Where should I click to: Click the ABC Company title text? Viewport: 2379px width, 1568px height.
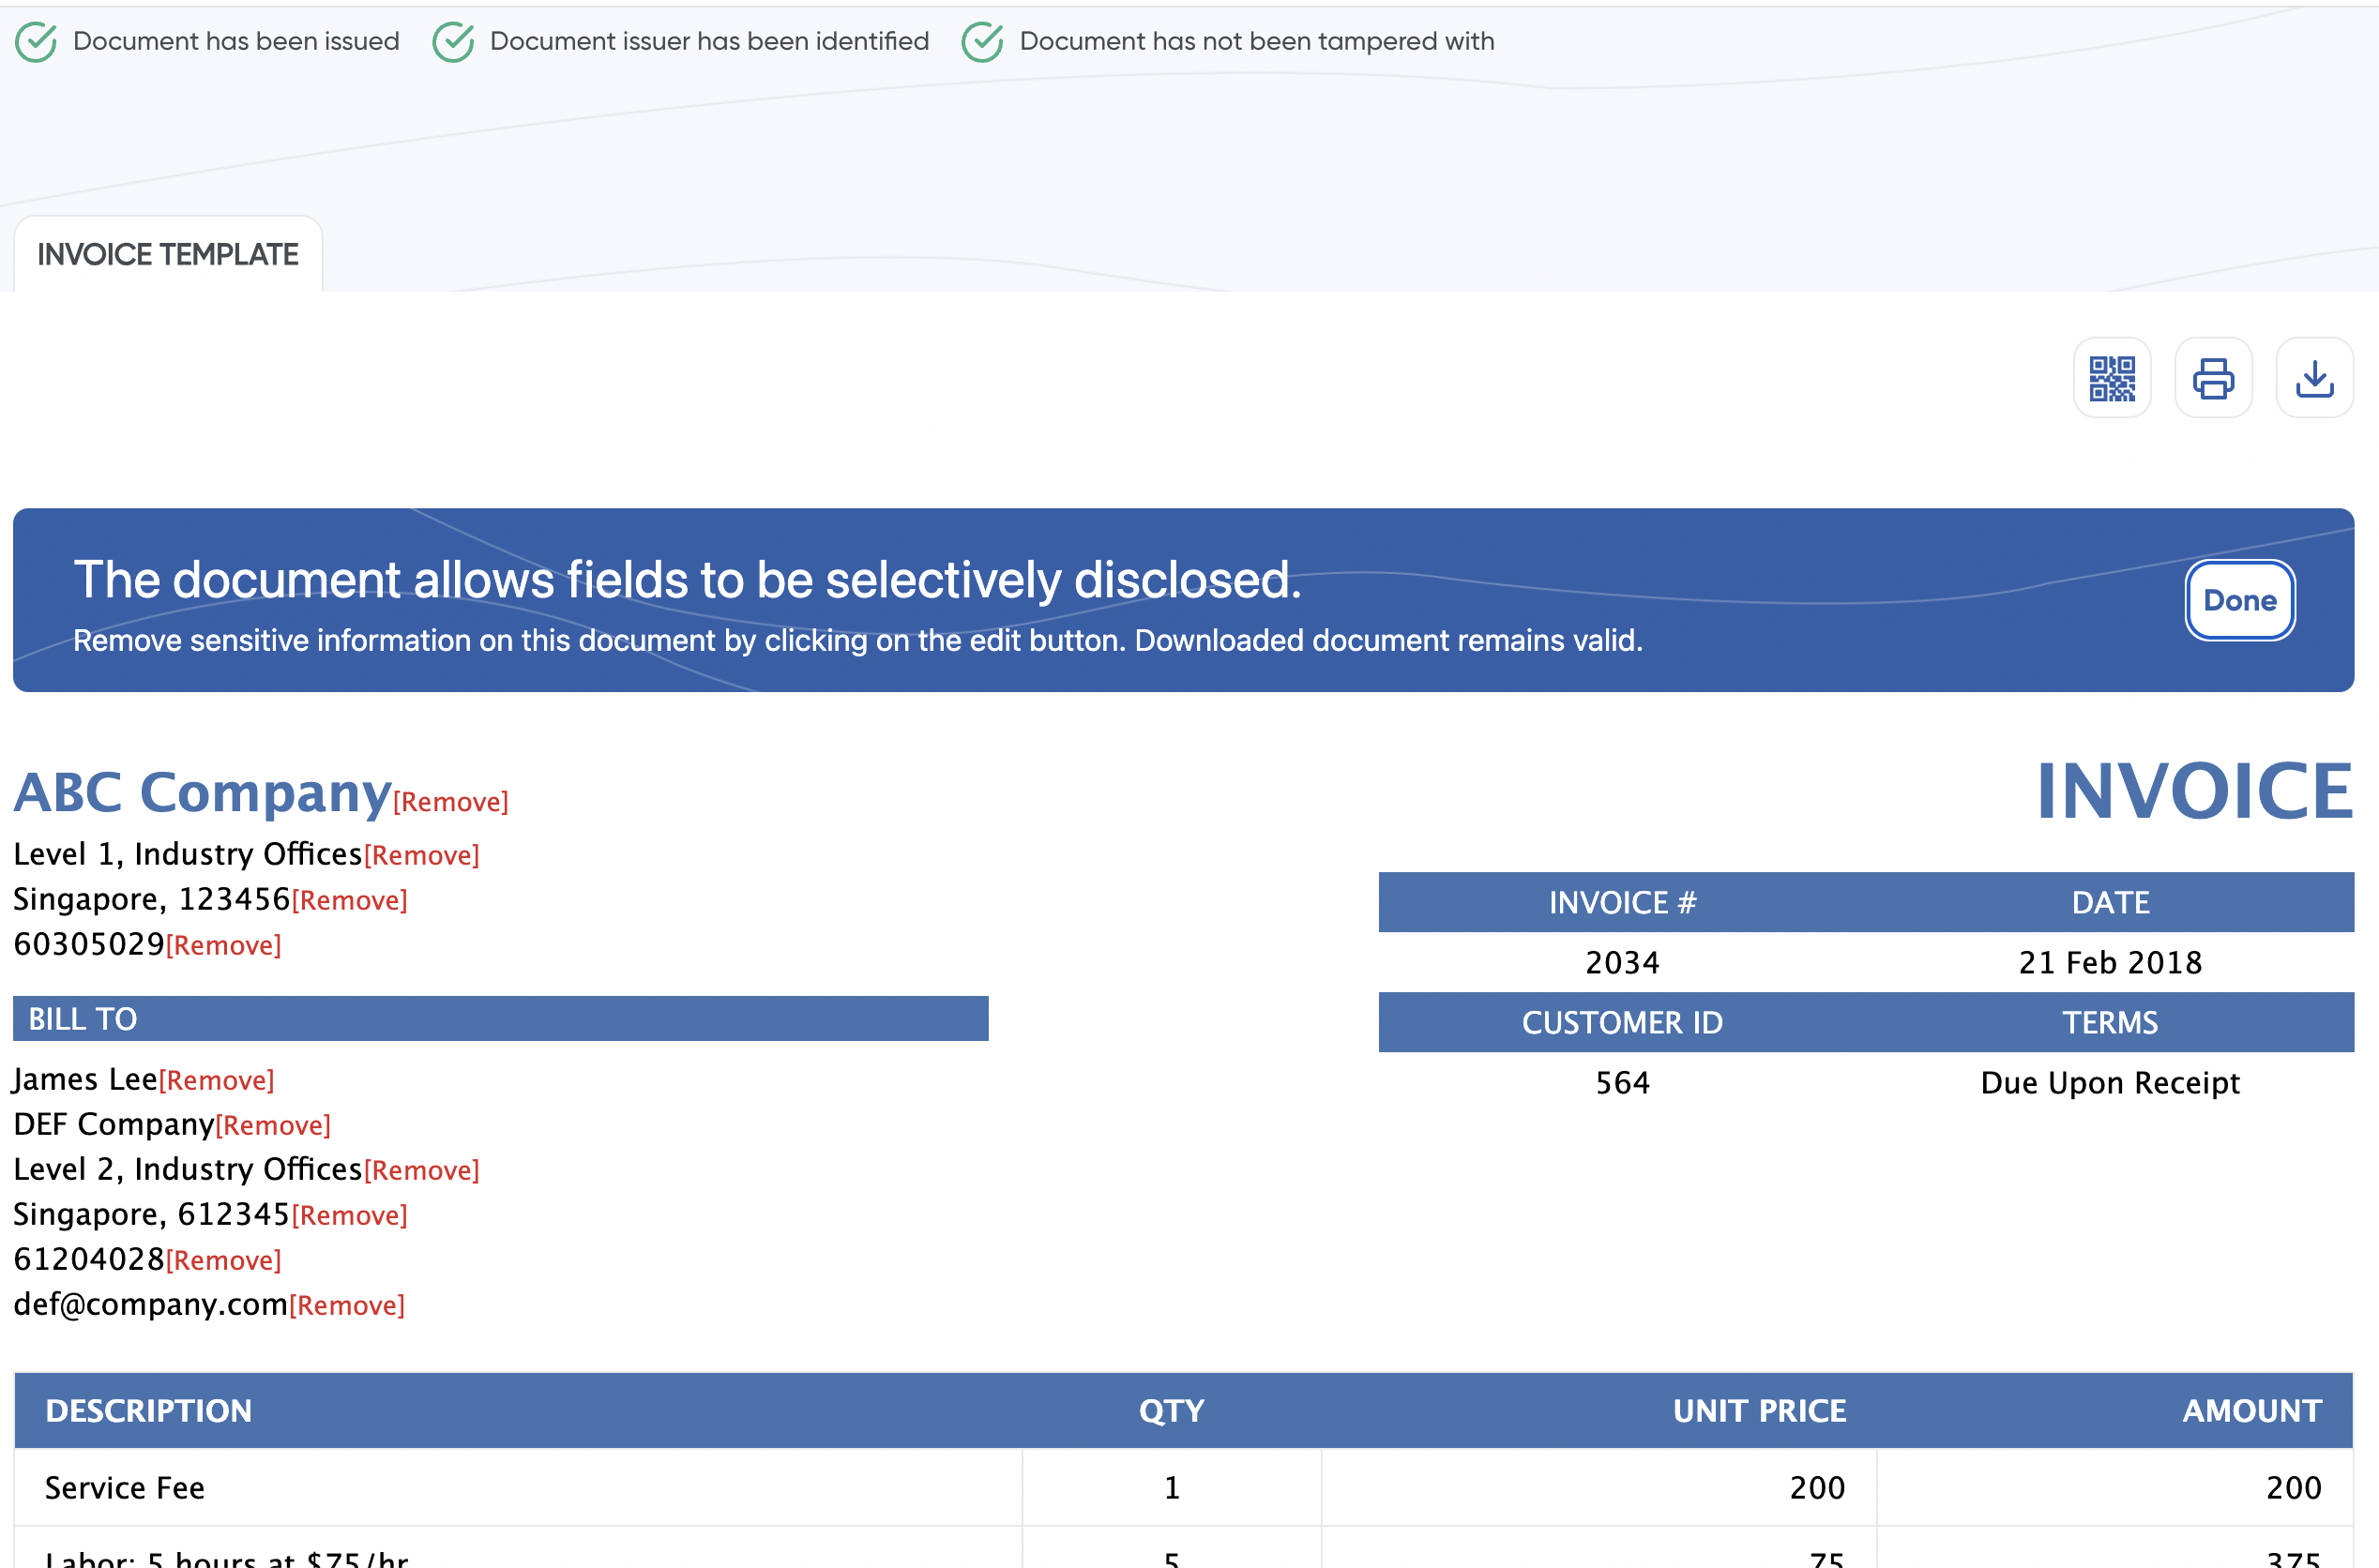coord(203,792)
